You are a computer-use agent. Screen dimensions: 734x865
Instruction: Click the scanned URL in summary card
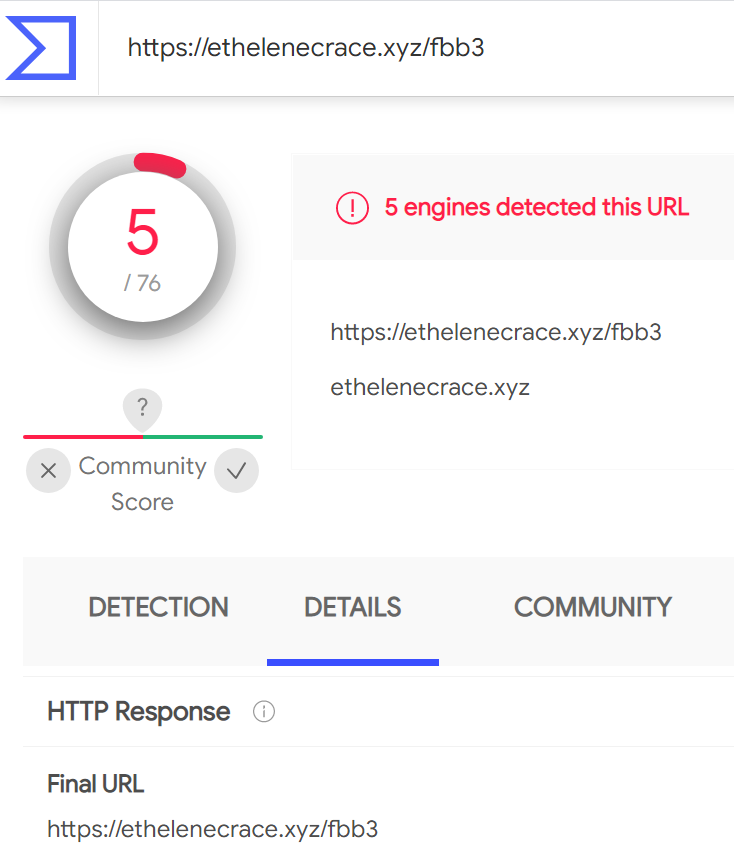496,333
